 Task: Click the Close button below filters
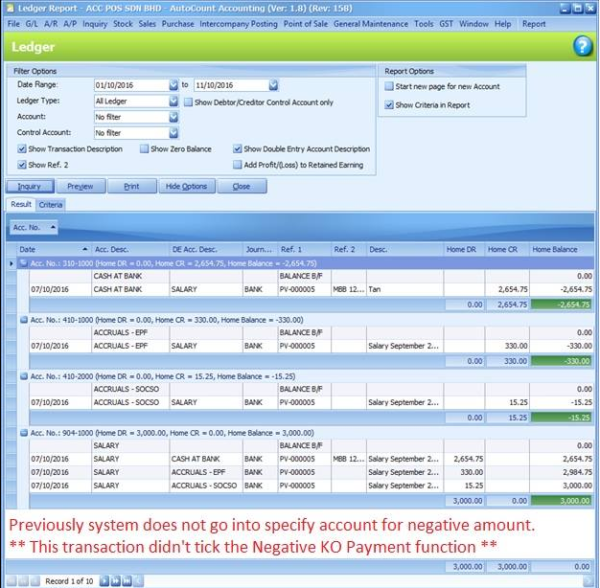coord(242,186)
